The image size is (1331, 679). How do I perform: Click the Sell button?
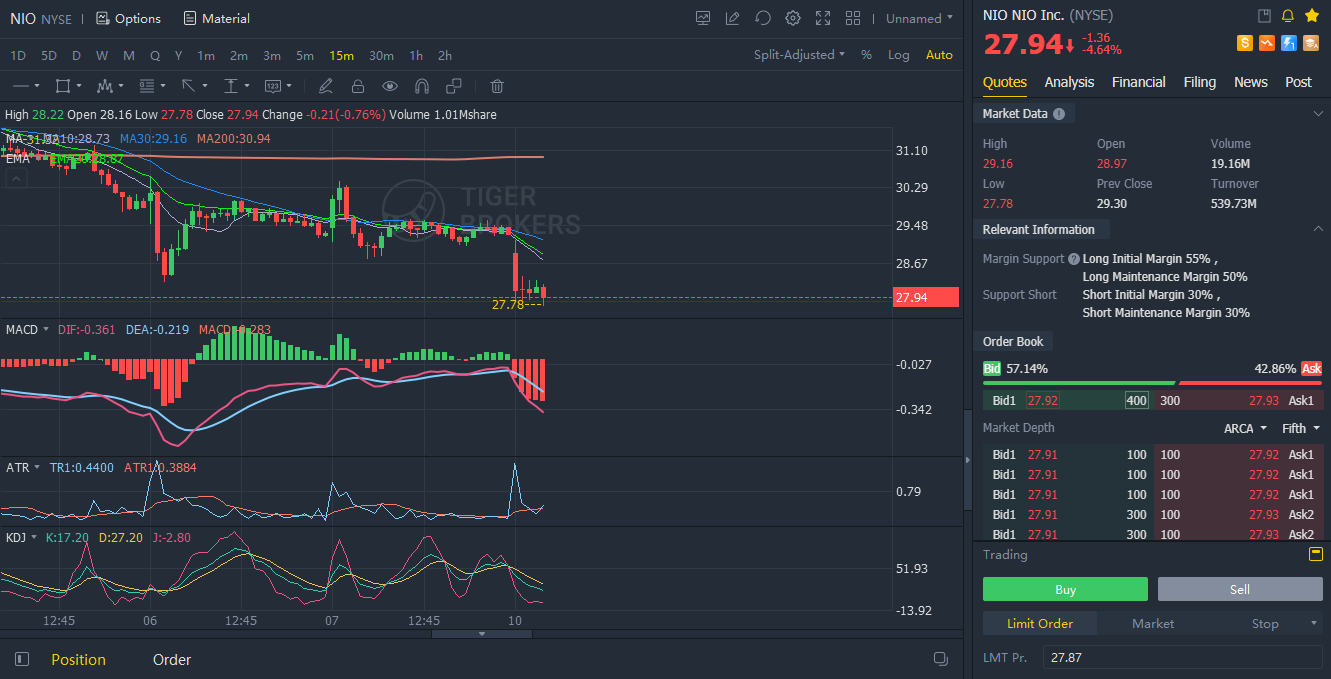pos(1240,589)
